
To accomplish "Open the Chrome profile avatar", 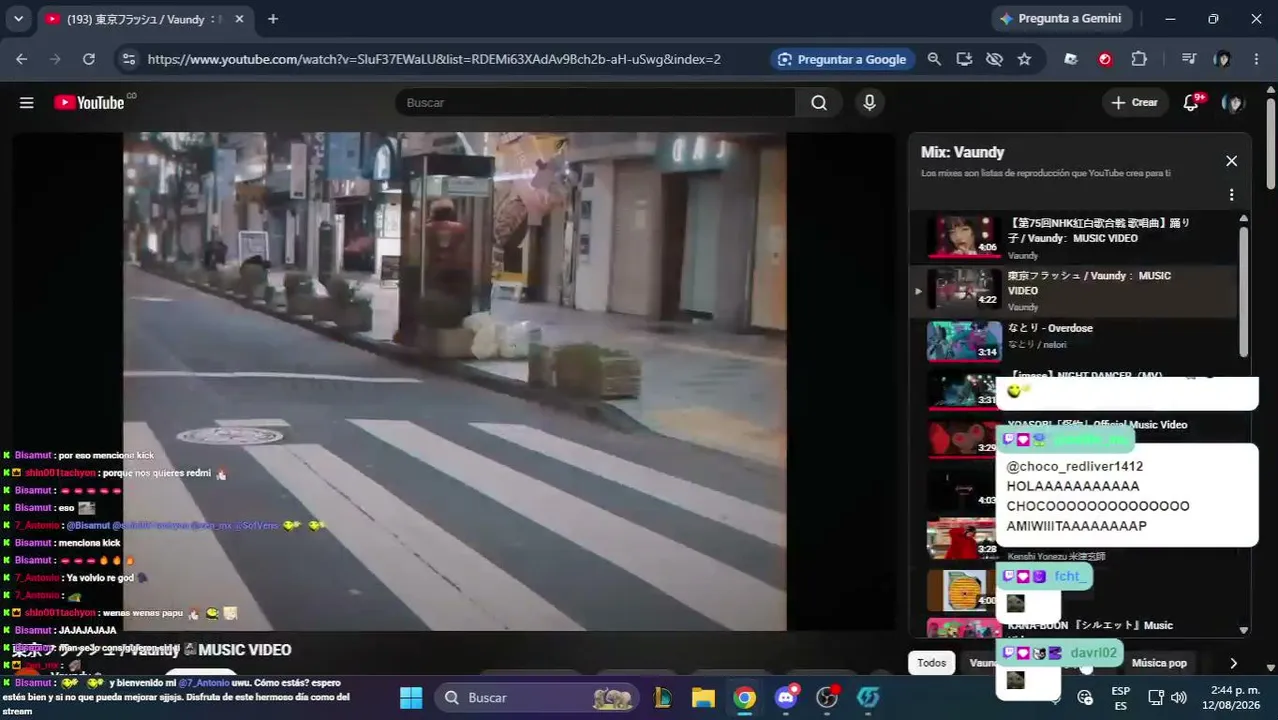I will tap(1222, 59).
